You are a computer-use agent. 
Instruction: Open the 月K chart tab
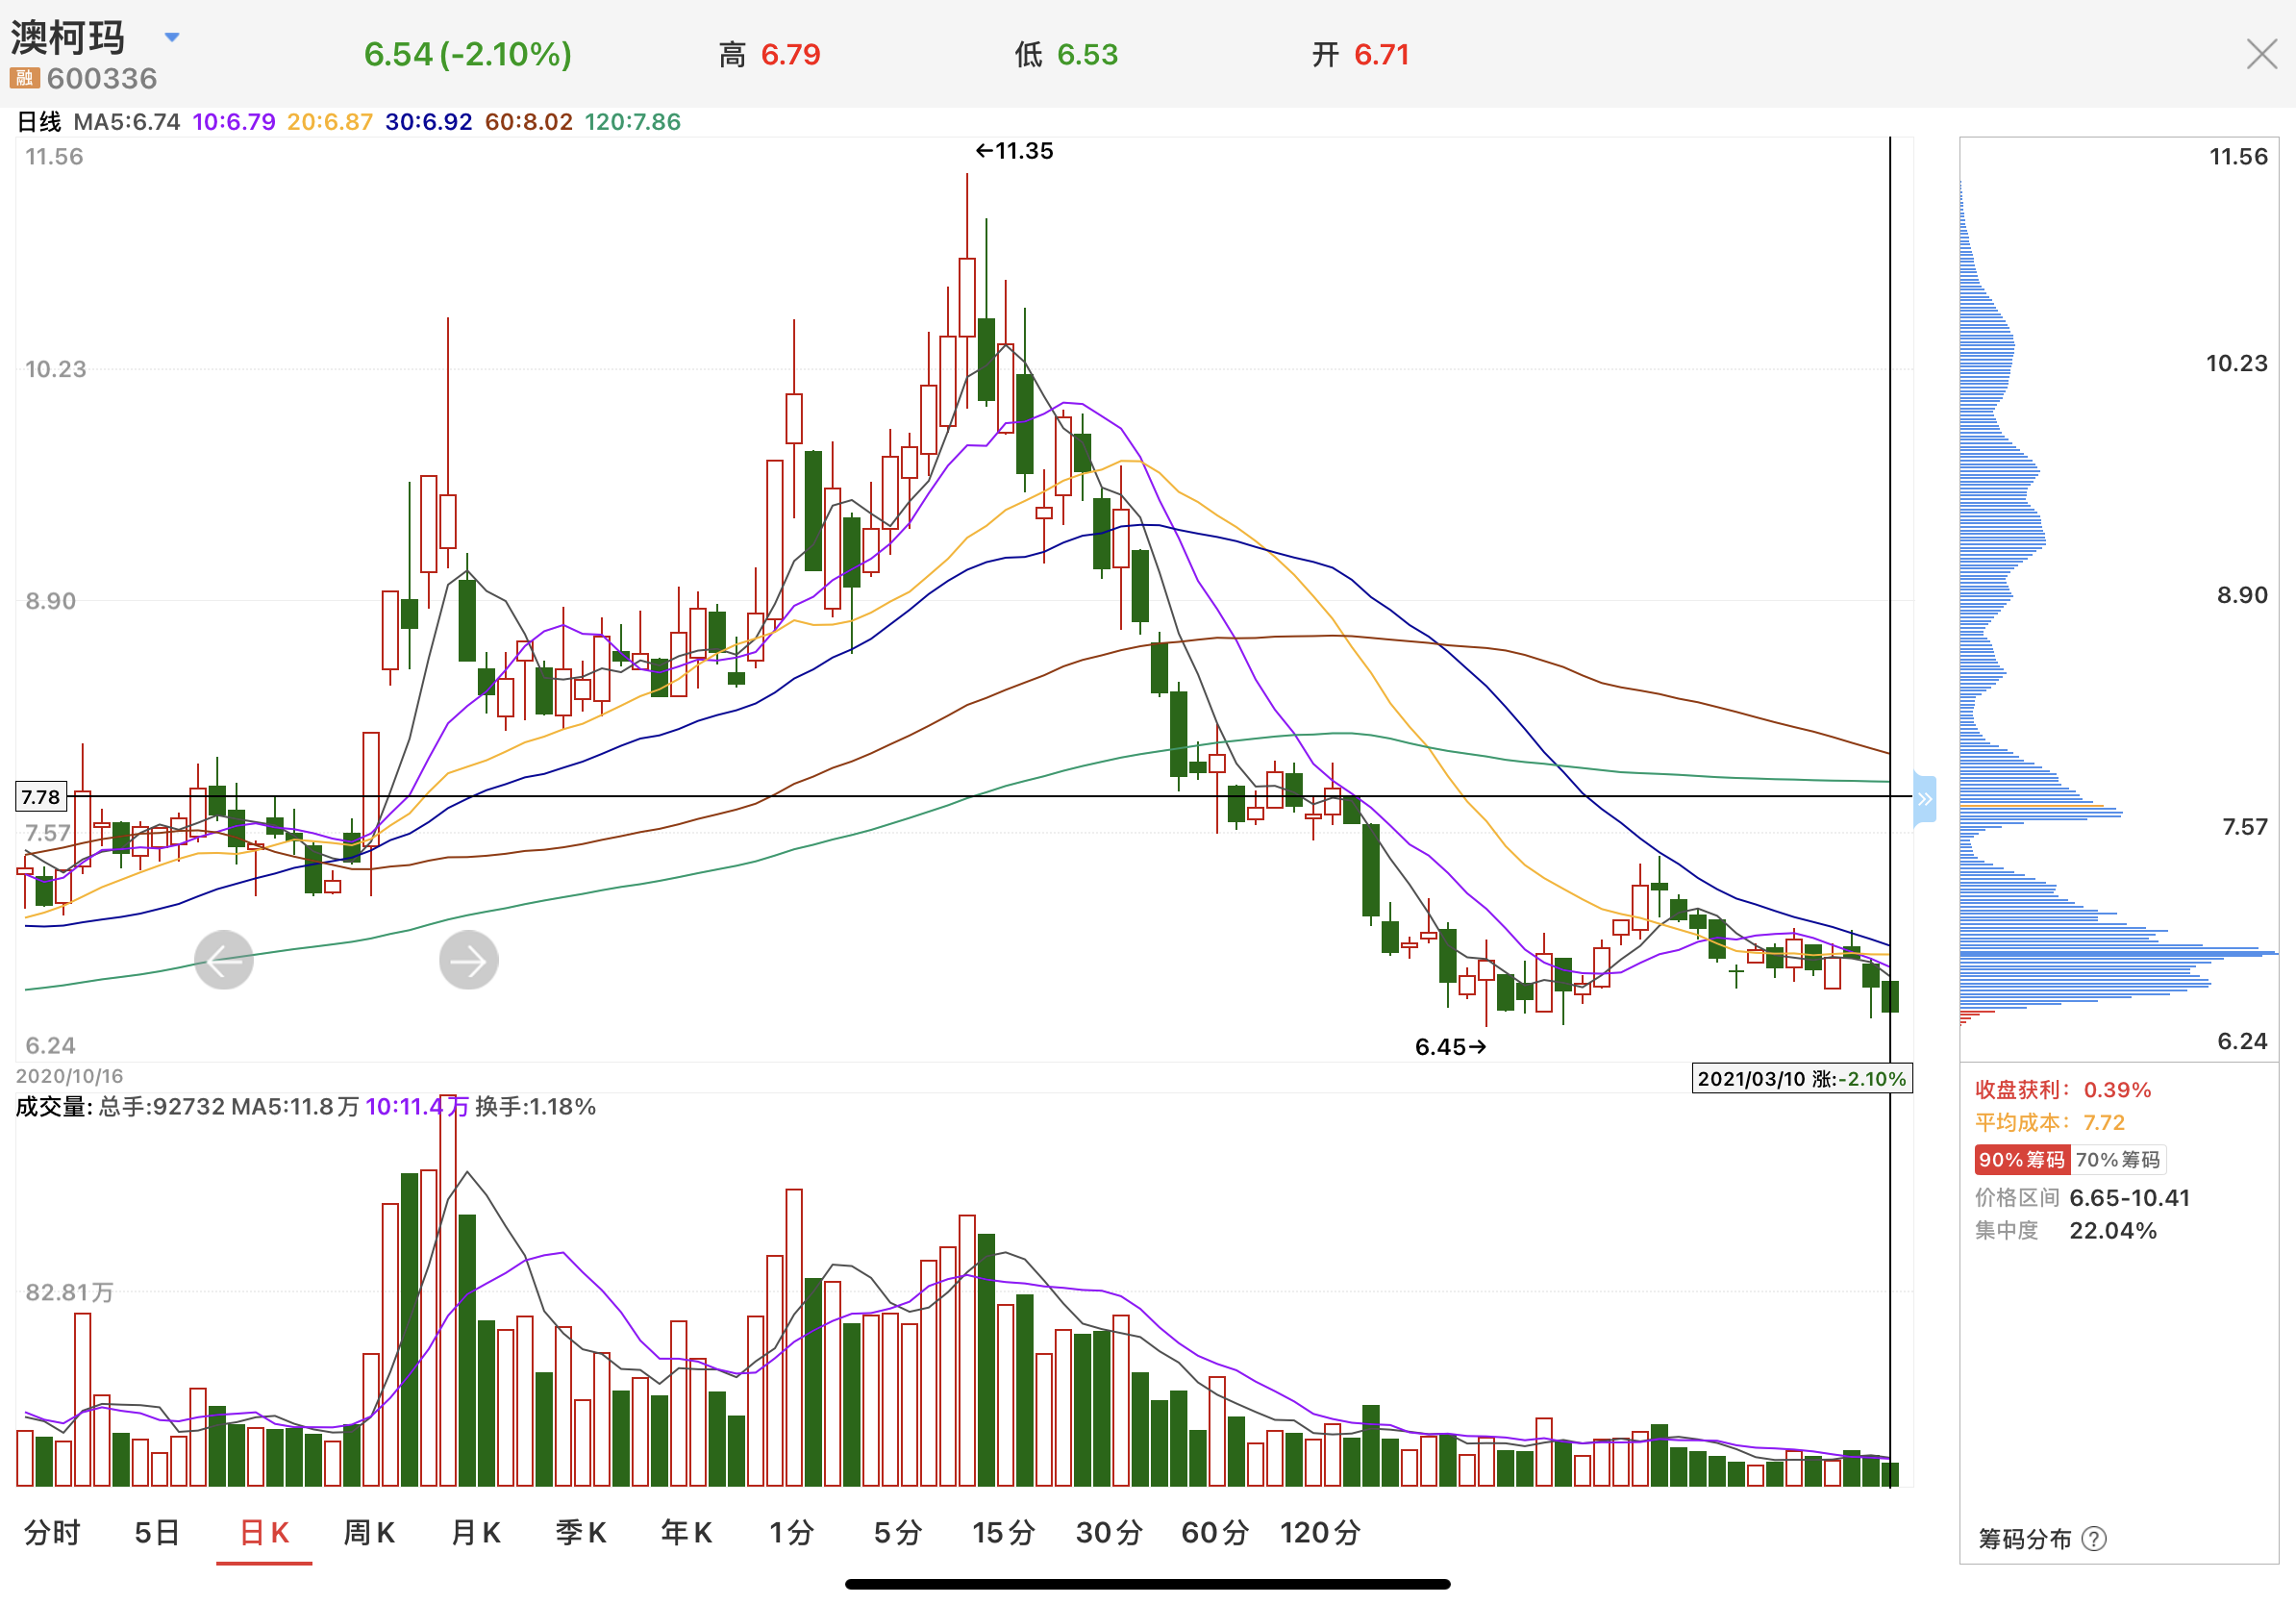[475, 1532]
